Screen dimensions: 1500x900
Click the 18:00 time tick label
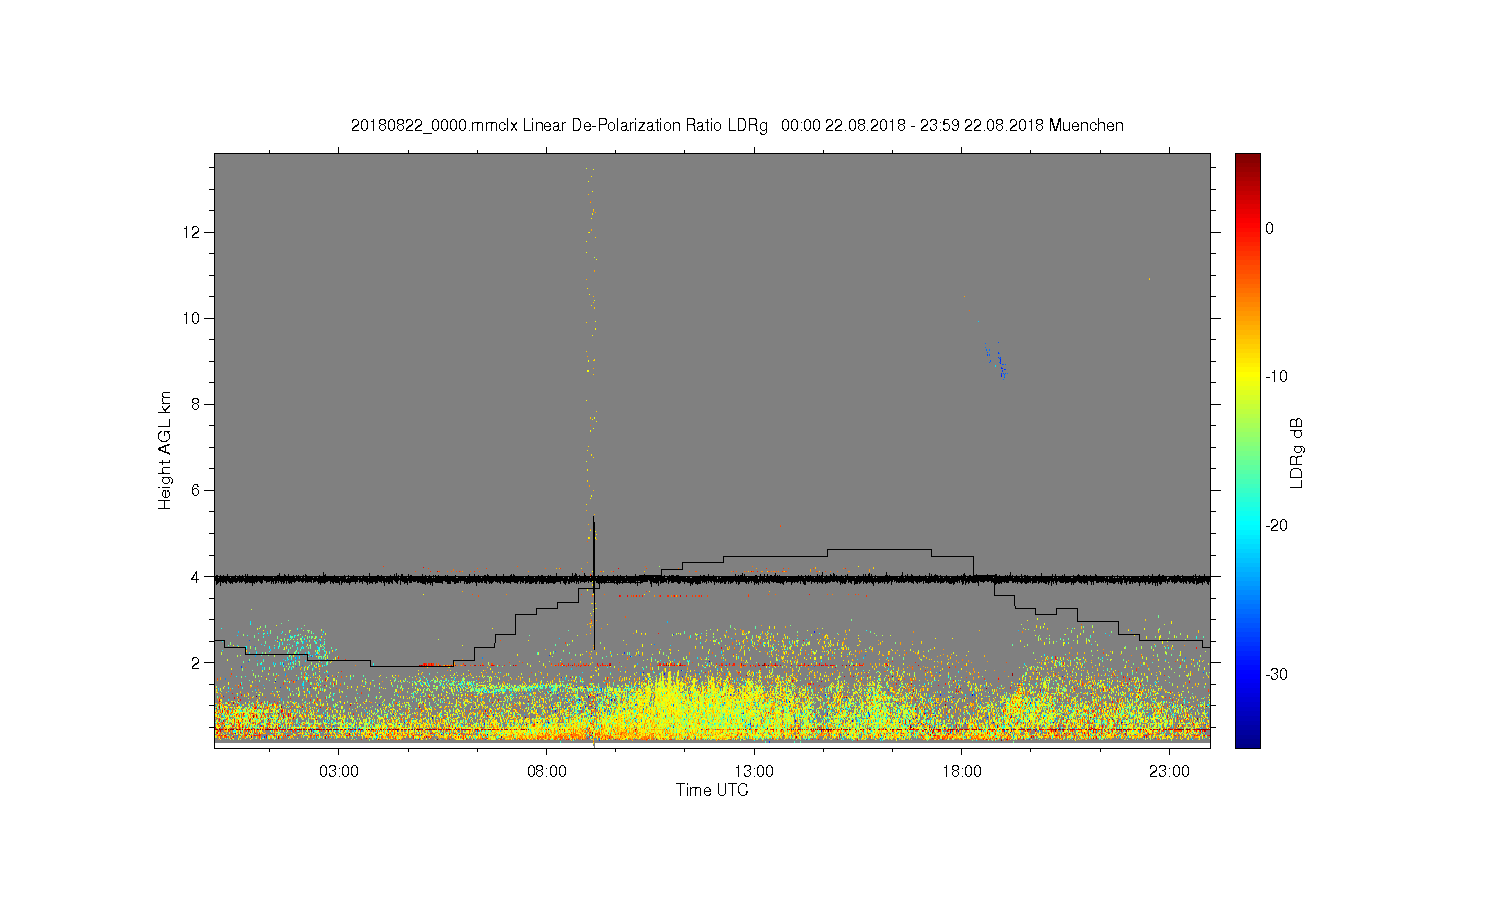tap(961, 772)
